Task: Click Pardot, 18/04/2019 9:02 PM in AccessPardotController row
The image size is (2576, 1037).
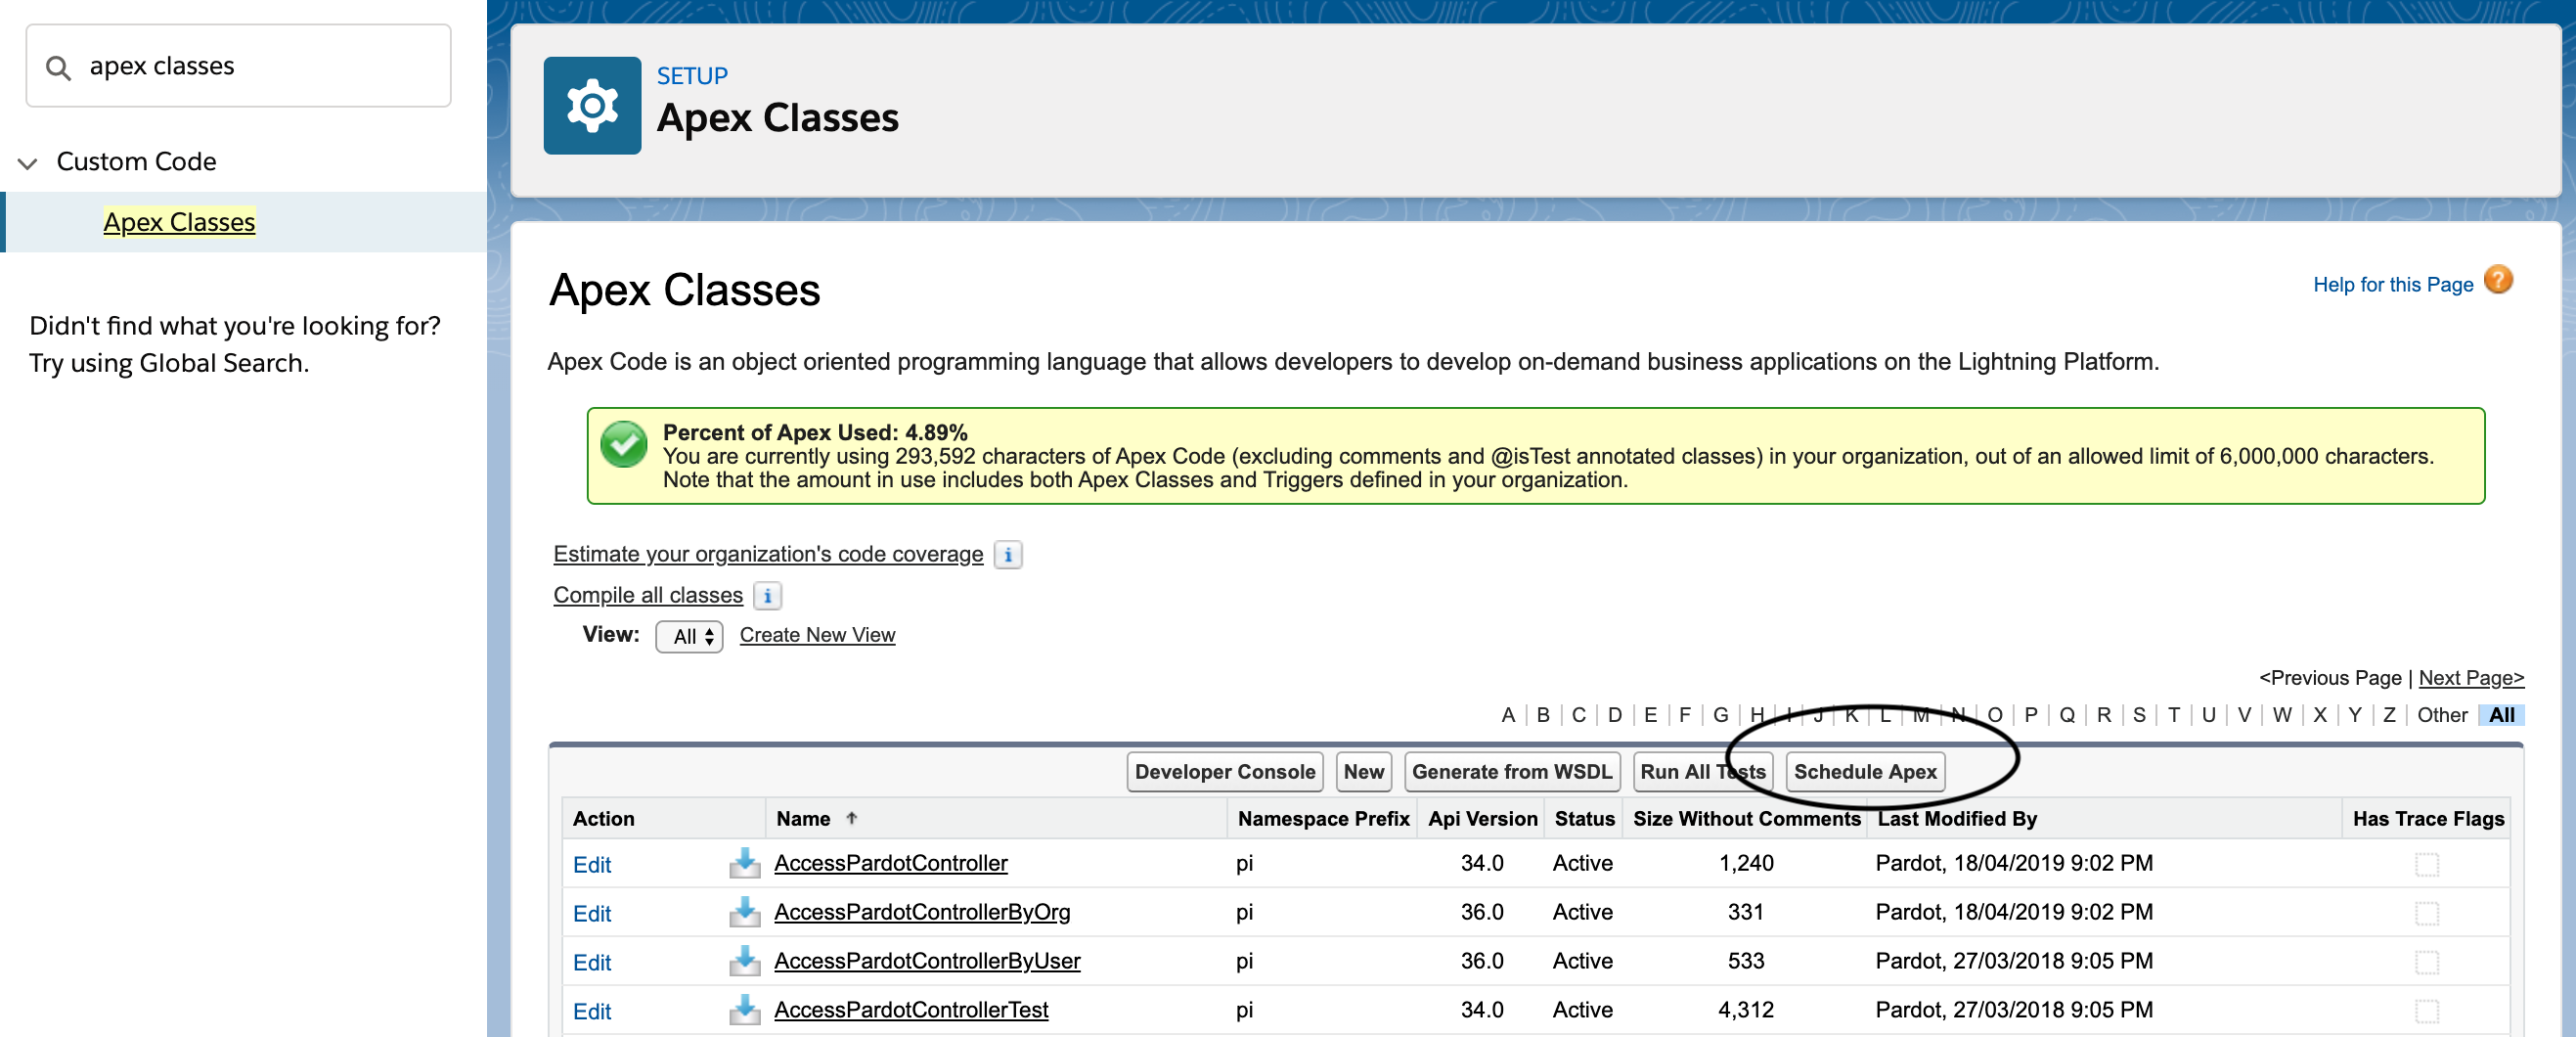Action: [x=2013, y=863]
